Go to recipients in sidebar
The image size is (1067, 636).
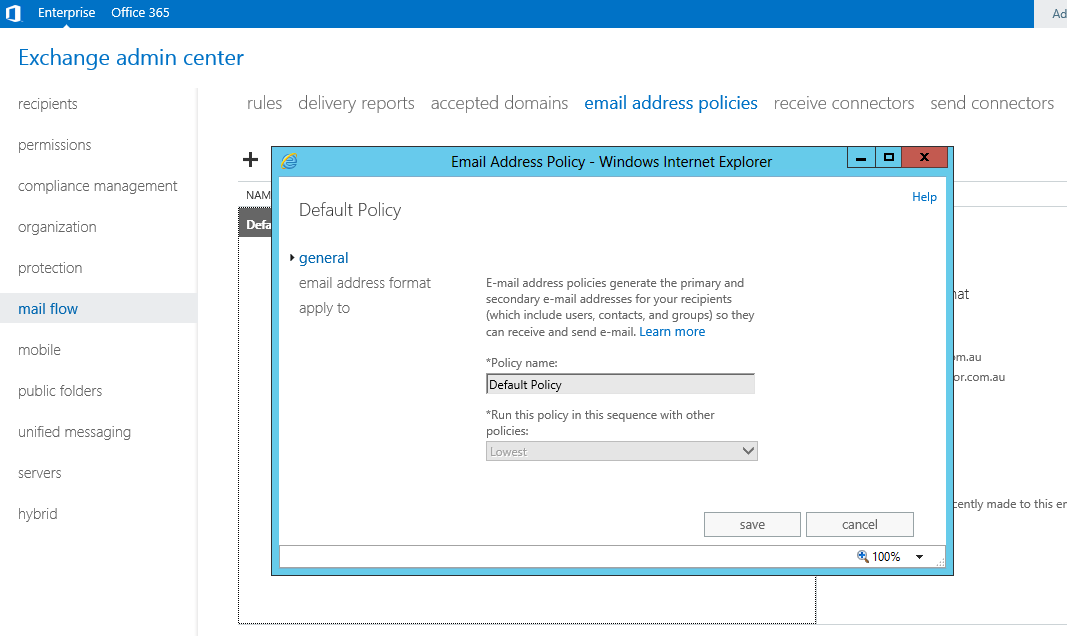(x=48, y=104)
